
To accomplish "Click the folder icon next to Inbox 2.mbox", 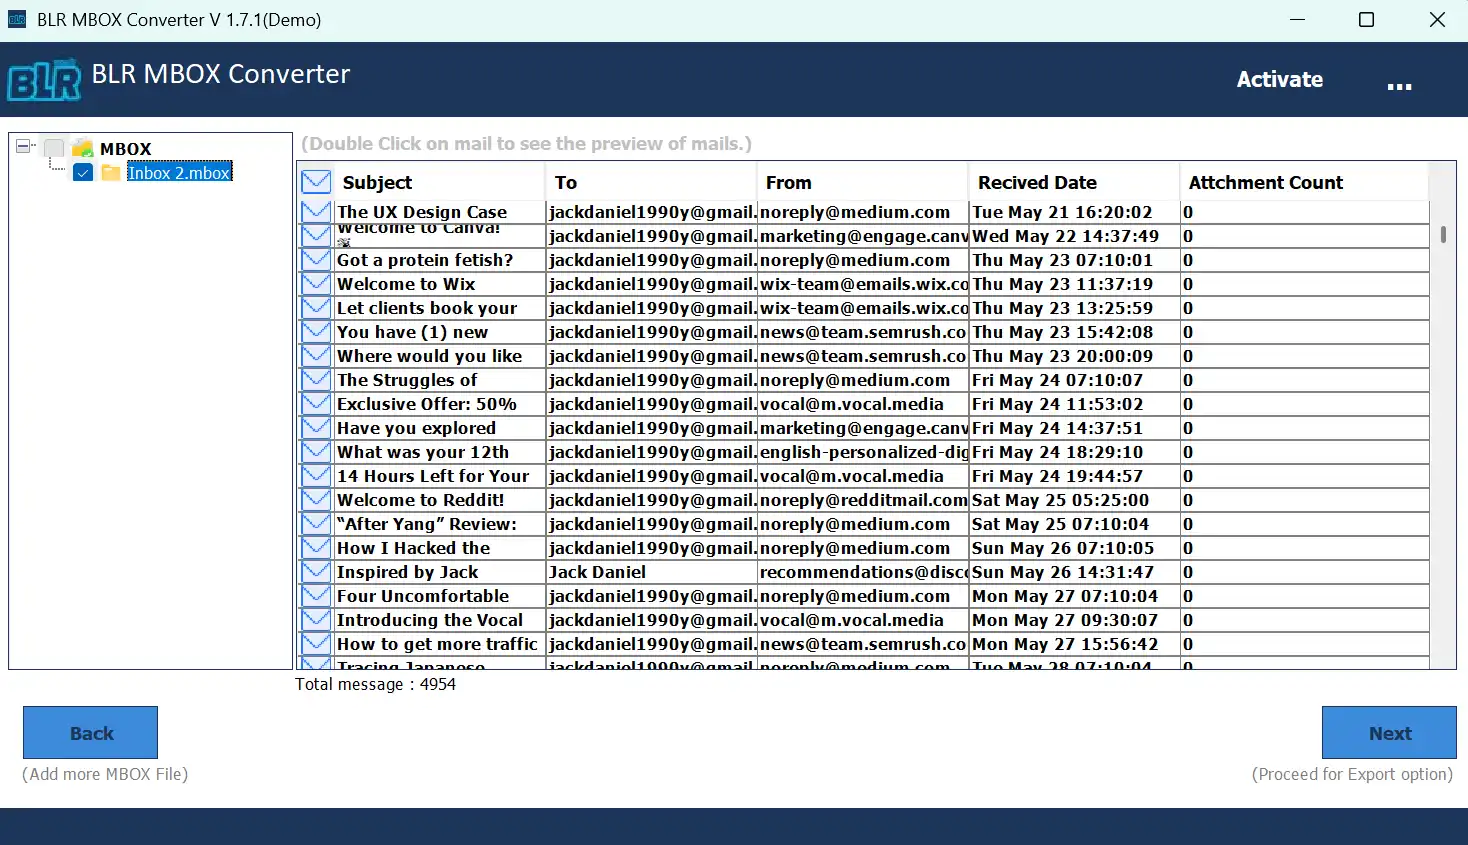I will click(110, 172).
